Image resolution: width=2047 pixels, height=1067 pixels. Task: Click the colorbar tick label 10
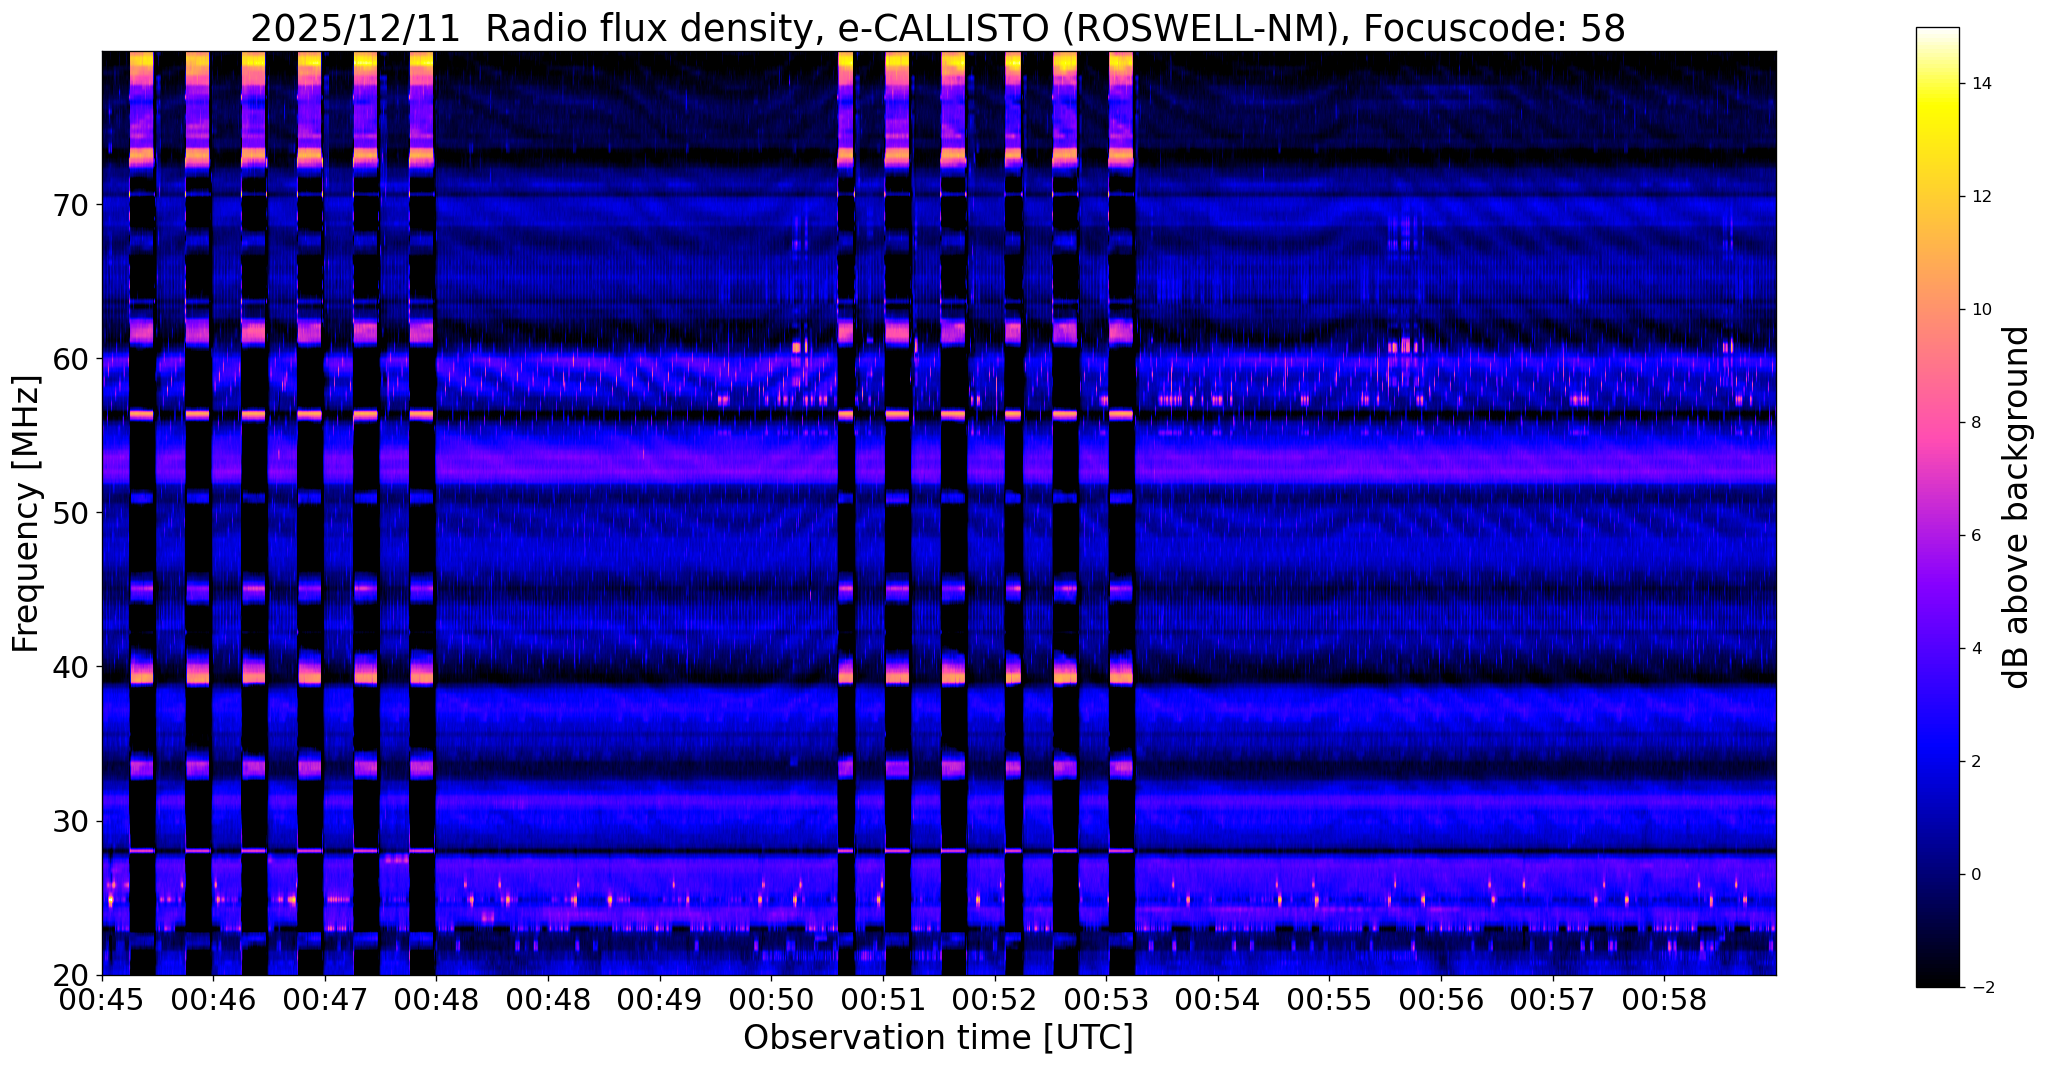point(1981,310)
